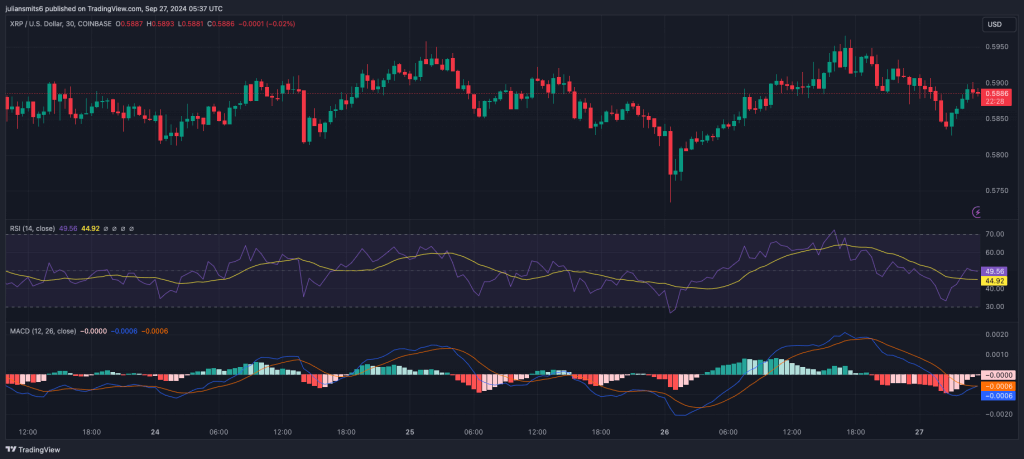The image size is (1024, 459).
Task: Click the RSI (14, close) indicator label
Action: coord(33,229)
